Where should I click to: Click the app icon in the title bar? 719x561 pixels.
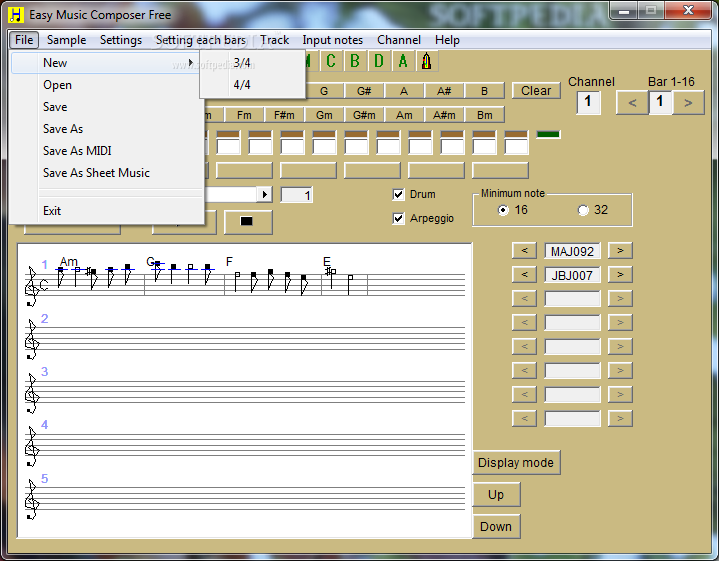16,15
